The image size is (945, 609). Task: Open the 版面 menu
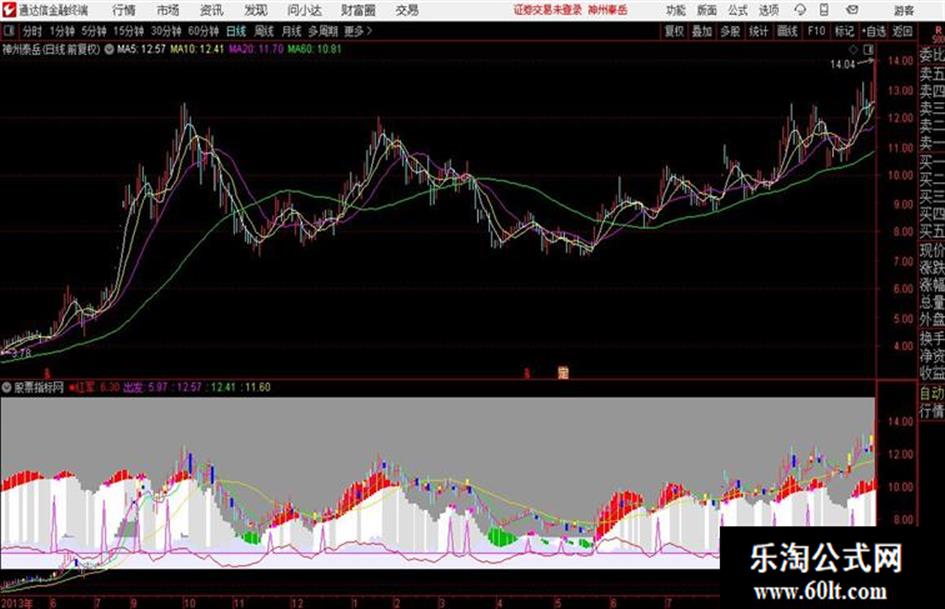[x=707, y=10]
